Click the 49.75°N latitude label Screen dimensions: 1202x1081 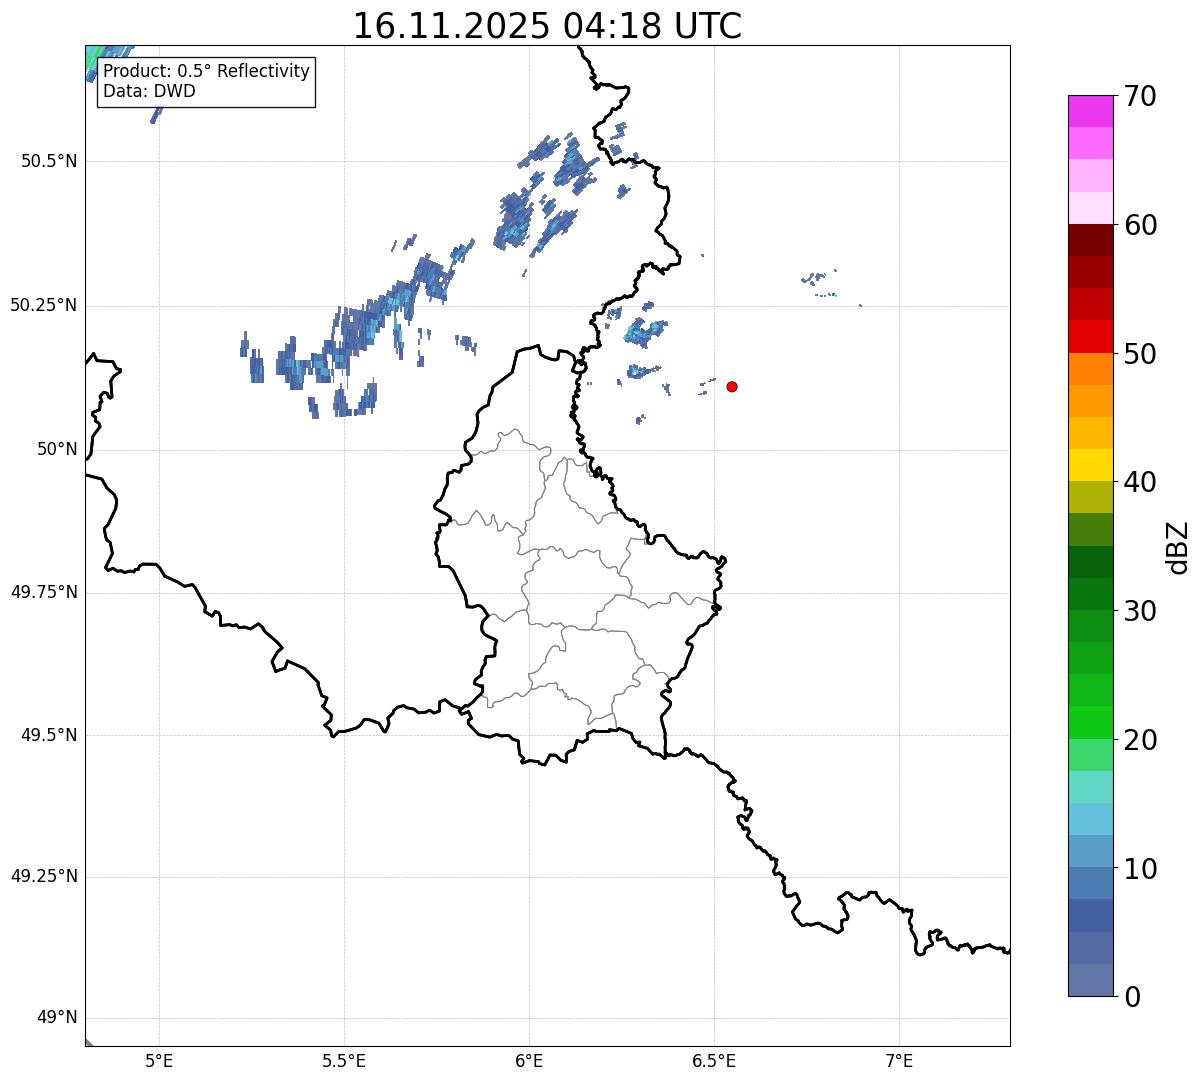[44, 593]
